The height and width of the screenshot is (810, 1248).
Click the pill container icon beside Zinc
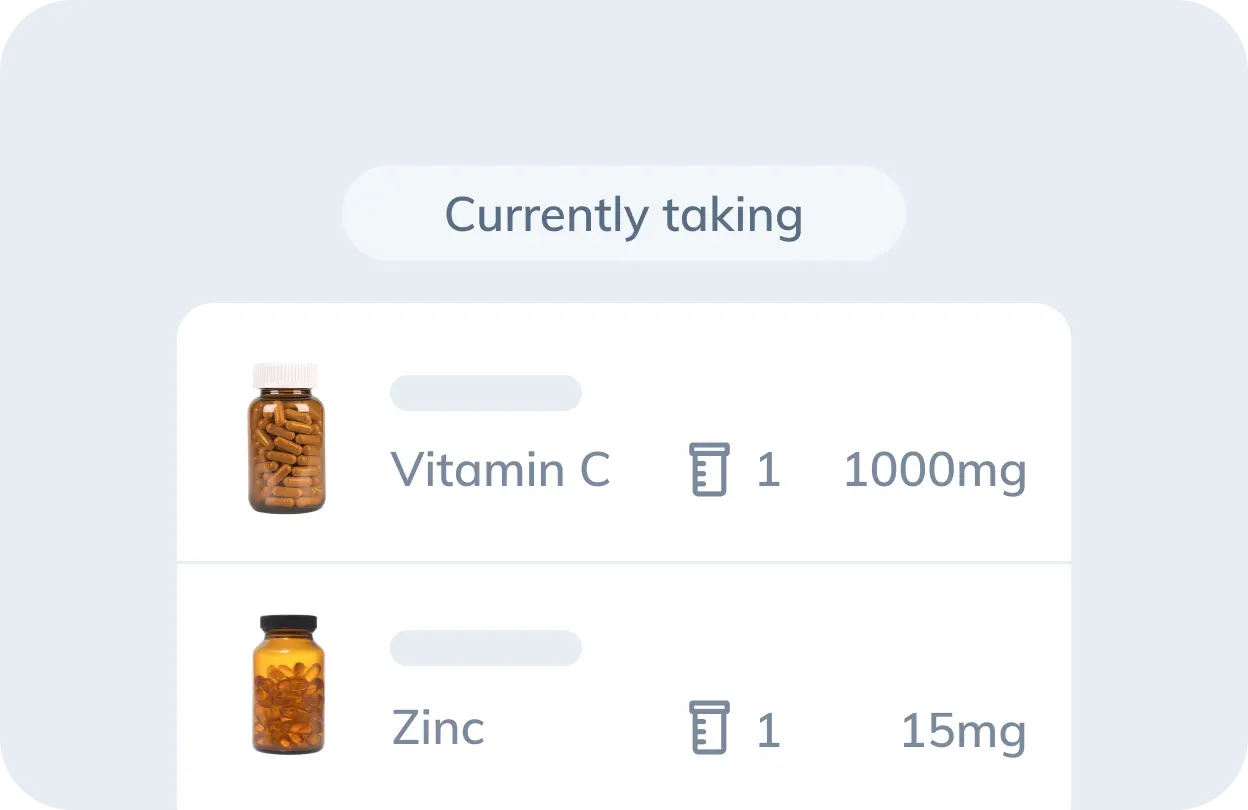click(709, 727)
